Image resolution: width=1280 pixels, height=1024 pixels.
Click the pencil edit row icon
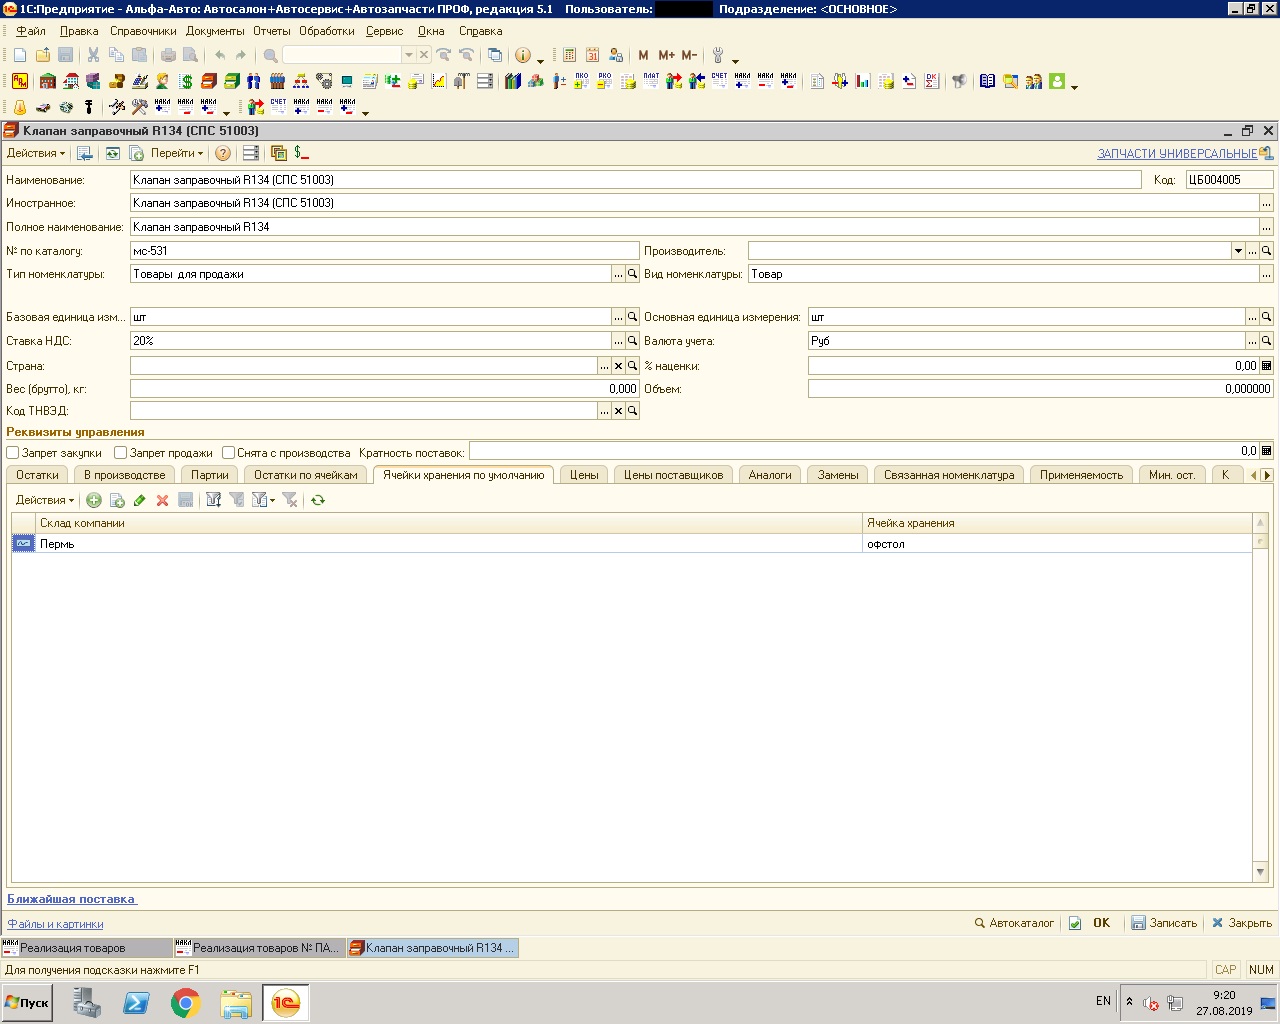pyautogui.click(x=139, y=500)
